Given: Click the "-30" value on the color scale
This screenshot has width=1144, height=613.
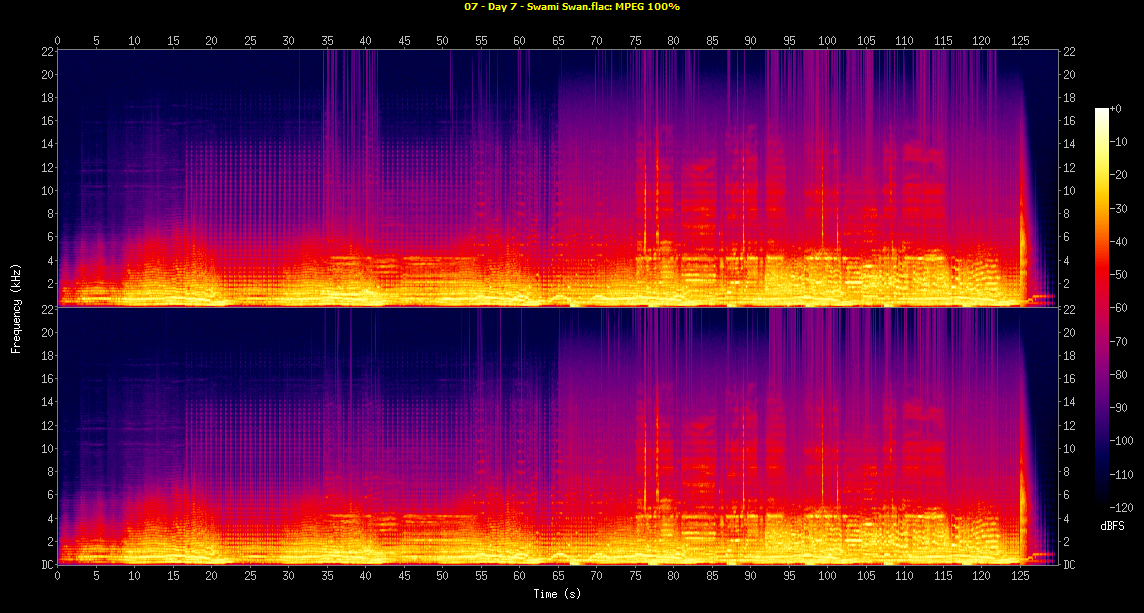Looking at the screenshot, I should click(x=1118, y=208).
